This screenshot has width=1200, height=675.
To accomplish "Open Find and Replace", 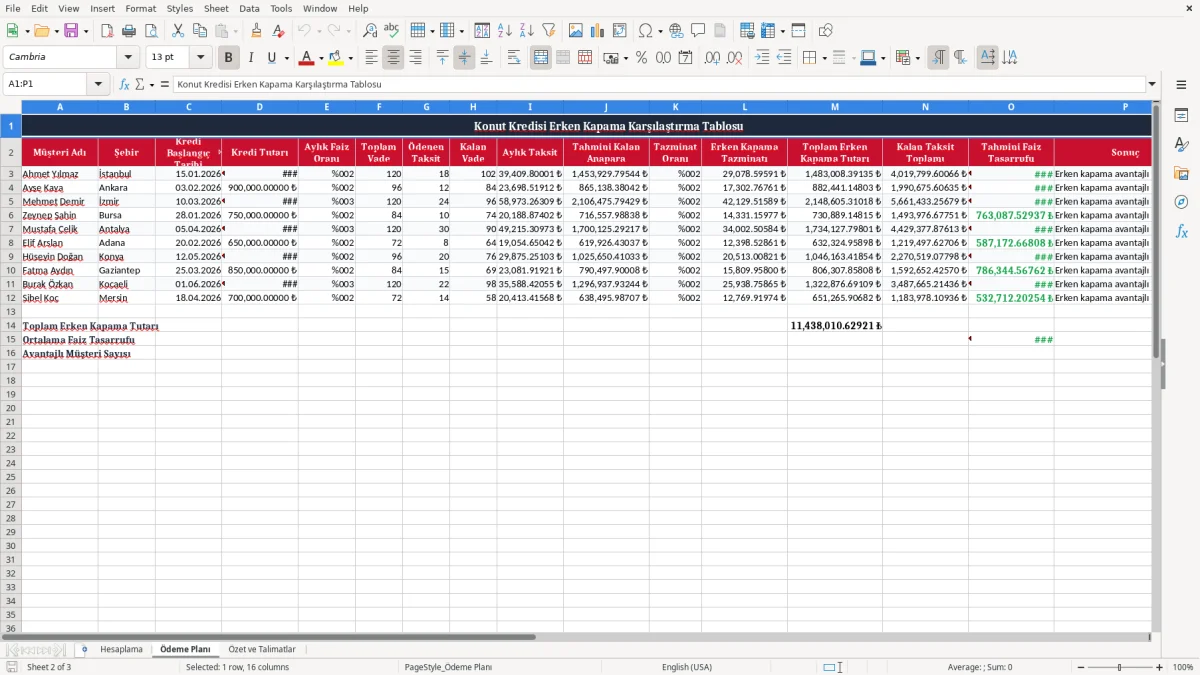I will click(370, 31).
